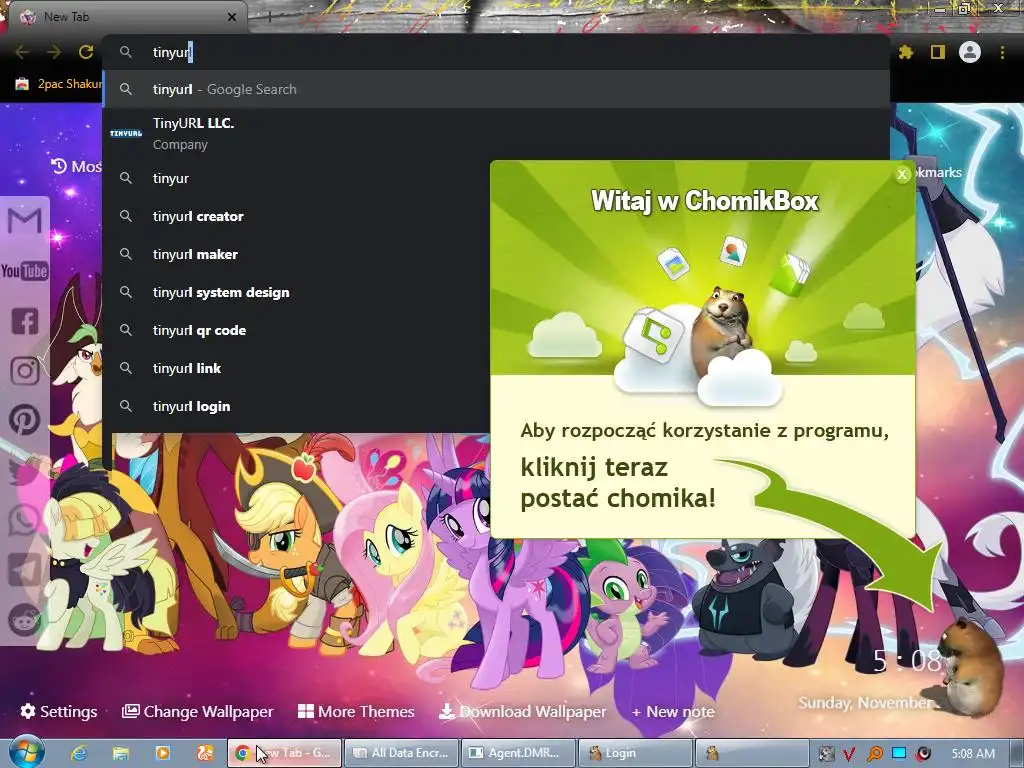Open the Windows Start button

(x=26, y=753)
